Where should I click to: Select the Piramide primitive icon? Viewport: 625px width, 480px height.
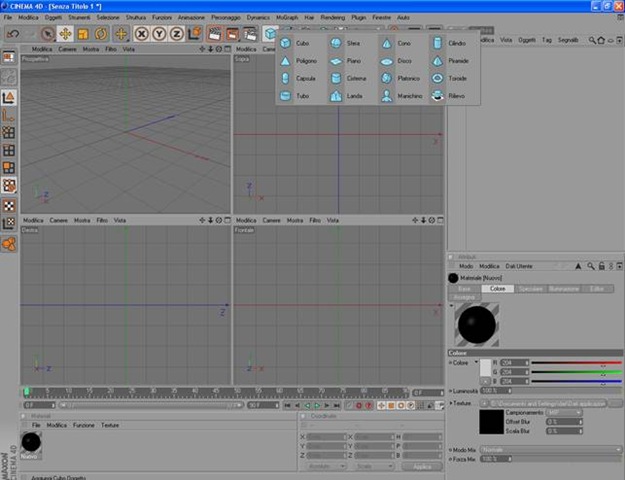pos(437,61)
